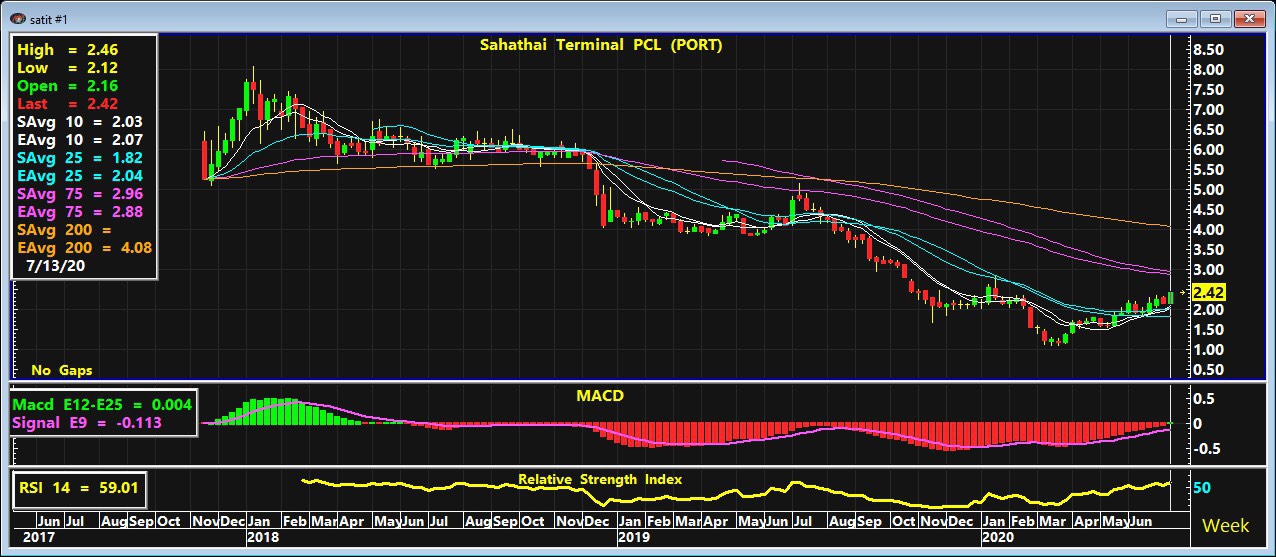Click the 1.00 price axis label
This screenshot has height=557, width=1276.
(1207, 350)
